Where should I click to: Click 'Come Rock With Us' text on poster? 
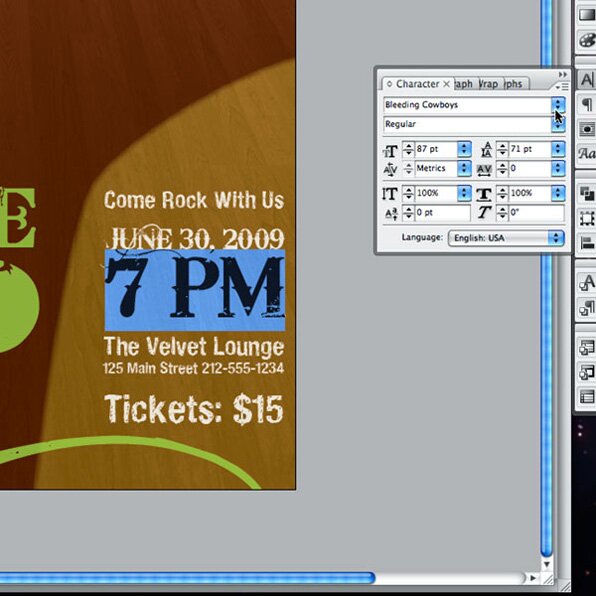[x=194, y=200]
